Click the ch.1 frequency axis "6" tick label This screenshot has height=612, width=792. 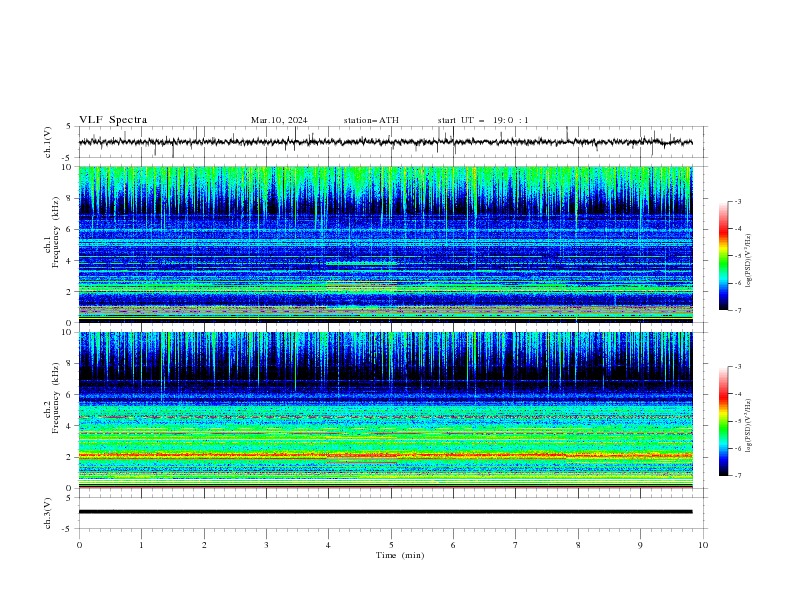coord(70,229)
